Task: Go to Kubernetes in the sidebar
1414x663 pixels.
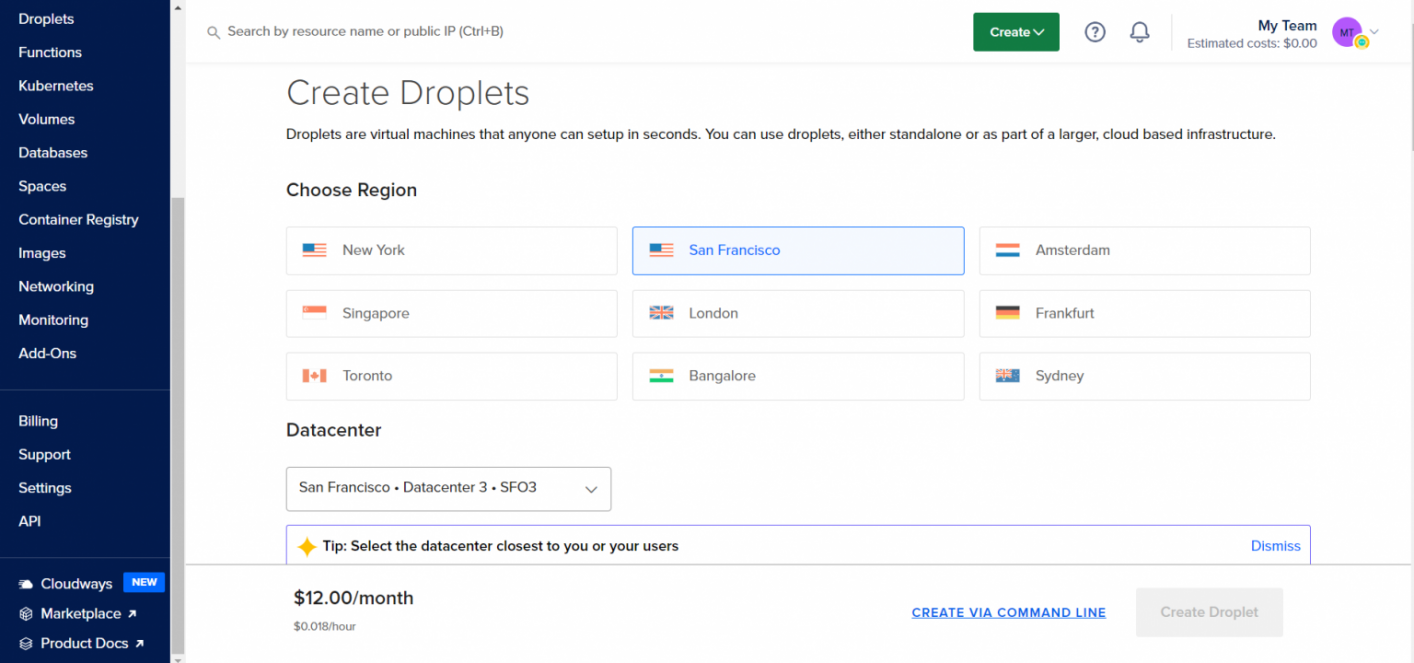Action: (x=56, y=86)
